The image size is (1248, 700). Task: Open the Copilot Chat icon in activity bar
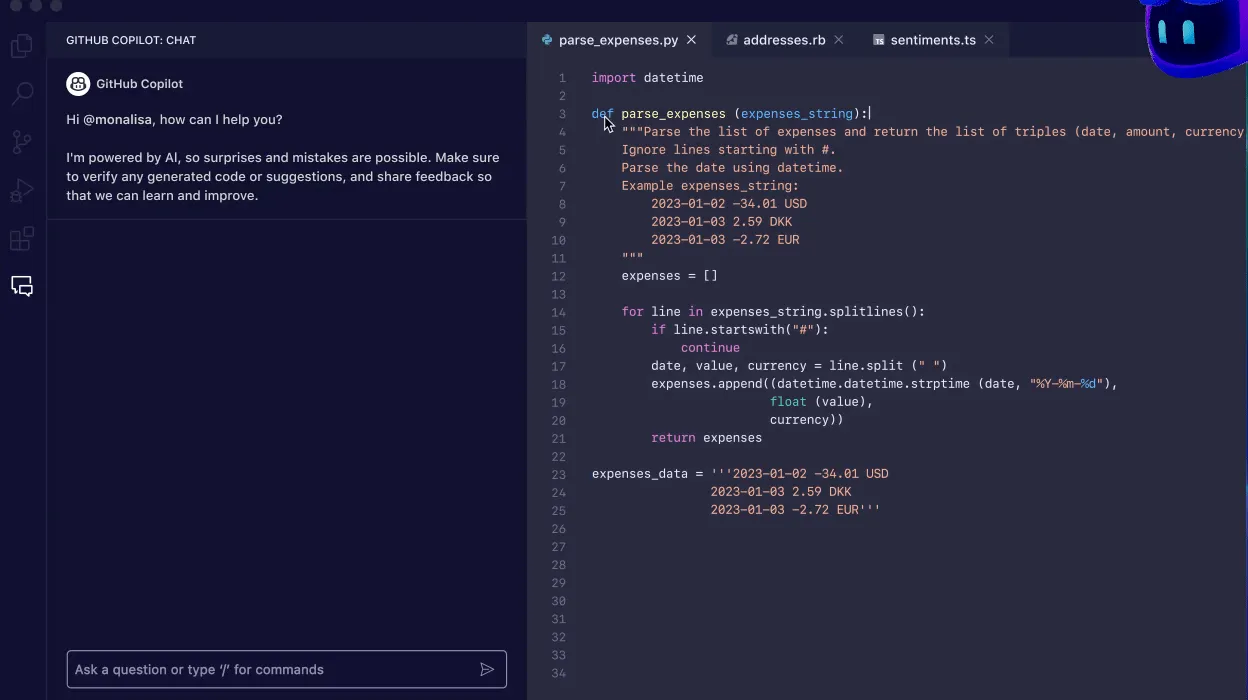(22, 287)
